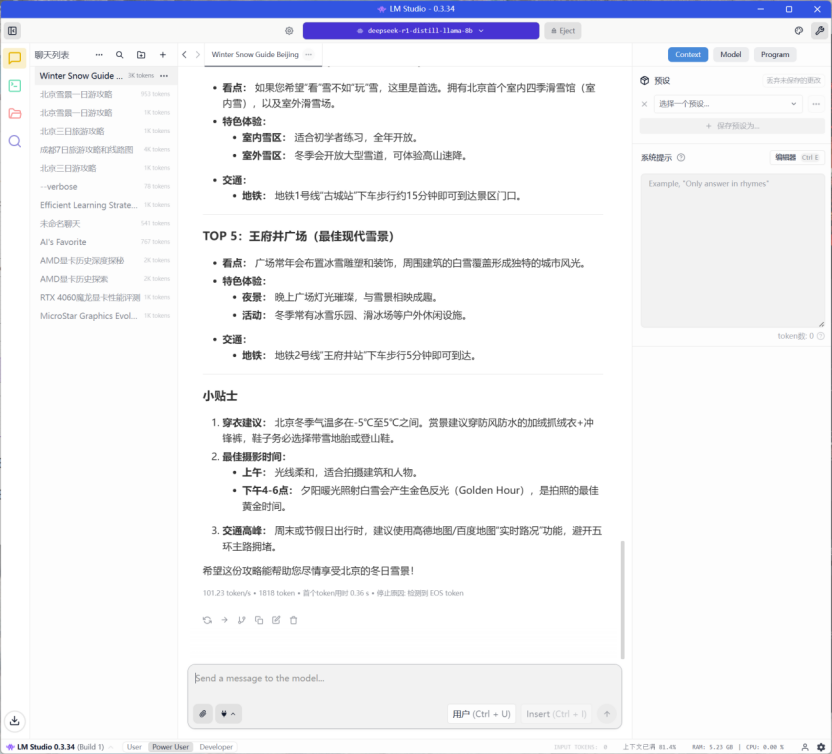Click the regenerate response icon below the message
832x754 pixels.
[207, 620]
